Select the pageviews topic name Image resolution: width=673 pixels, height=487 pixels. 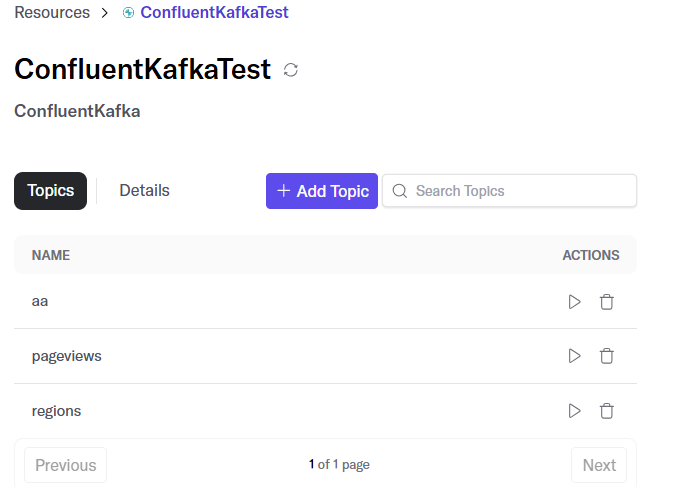pos(67,356)
